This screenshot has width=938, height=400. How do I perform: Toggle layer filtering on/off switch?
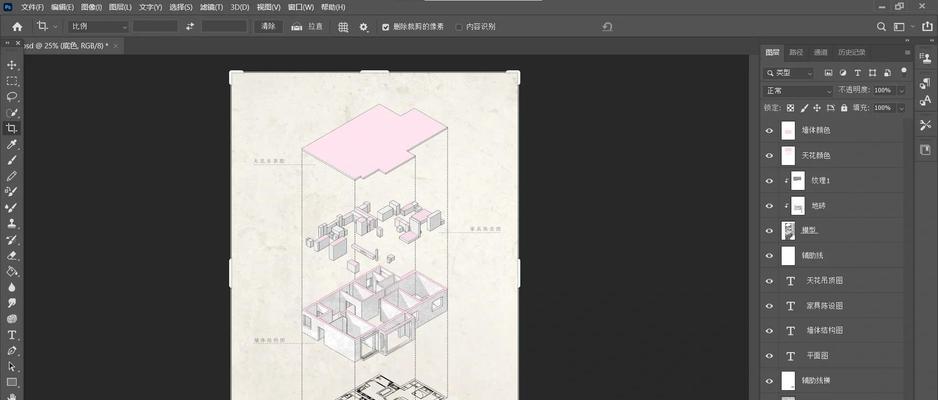tap(903, 72)
